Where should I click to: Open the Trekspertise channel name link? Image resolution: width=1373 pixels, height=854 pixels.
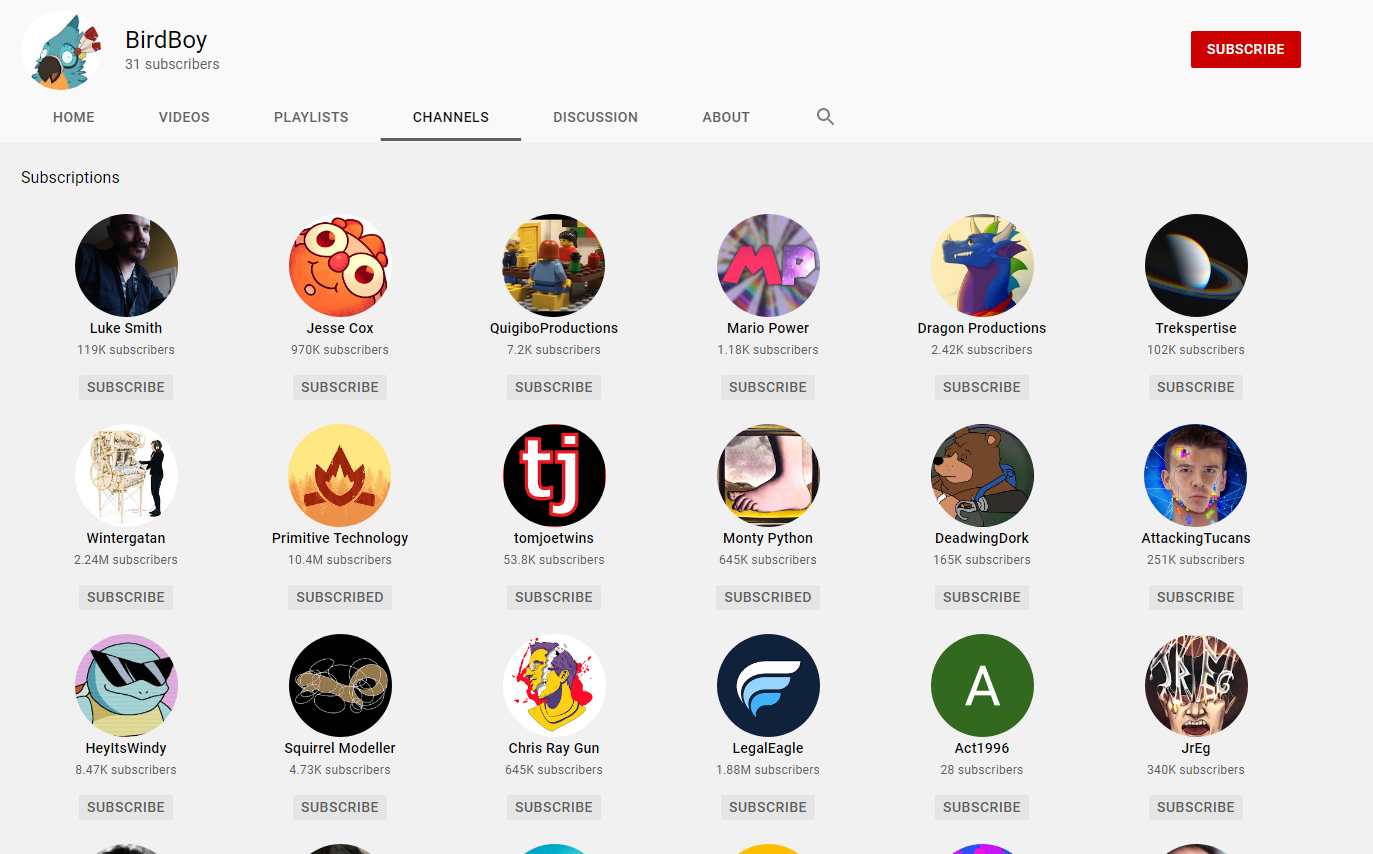tap(1196, 328)
